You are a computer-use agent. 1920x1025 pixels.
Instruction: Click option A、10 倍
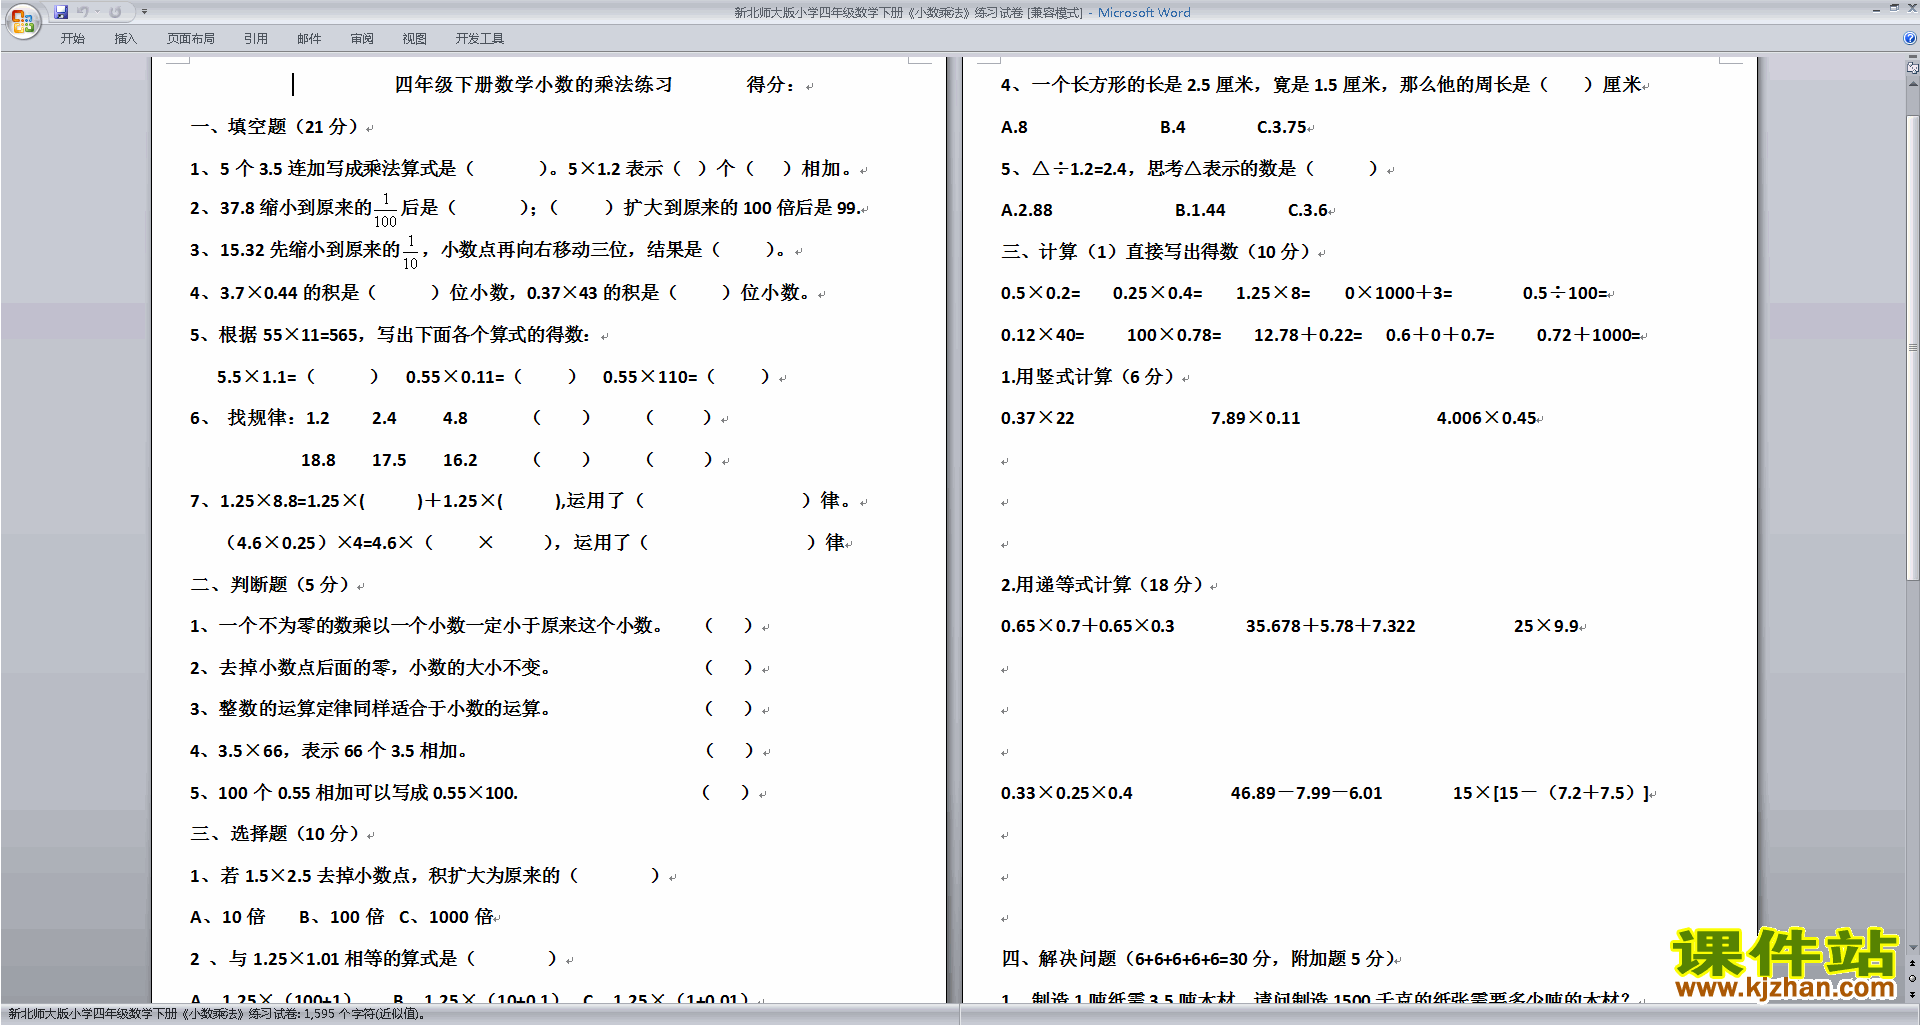[x=228, y=917]
